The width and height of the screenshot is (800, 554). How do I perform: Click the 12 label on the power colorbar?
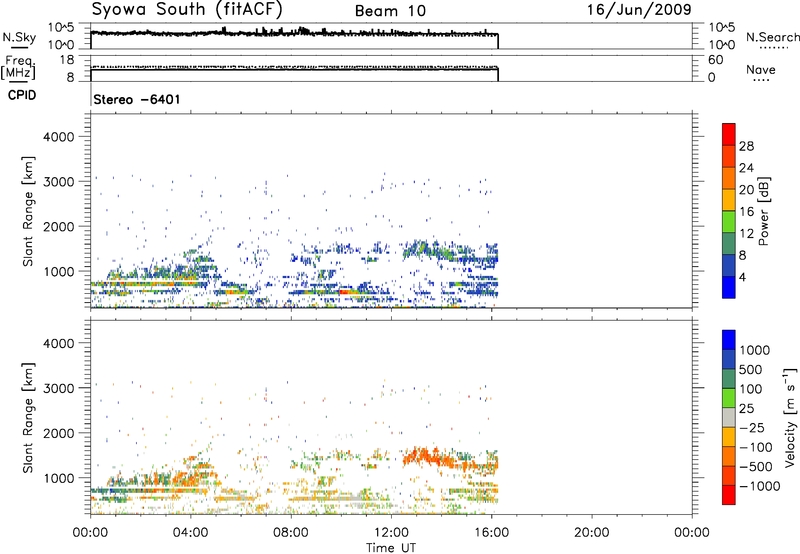click(746, 234)
